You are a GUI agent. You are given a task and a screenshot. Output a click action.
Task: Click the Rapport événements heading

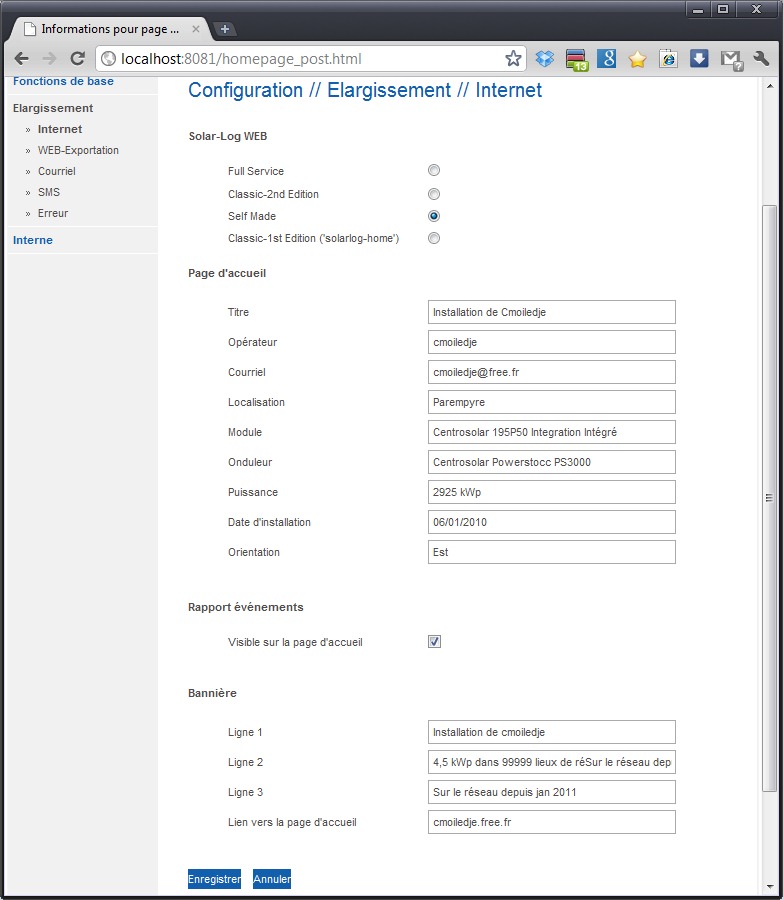[x=246, y=607]
